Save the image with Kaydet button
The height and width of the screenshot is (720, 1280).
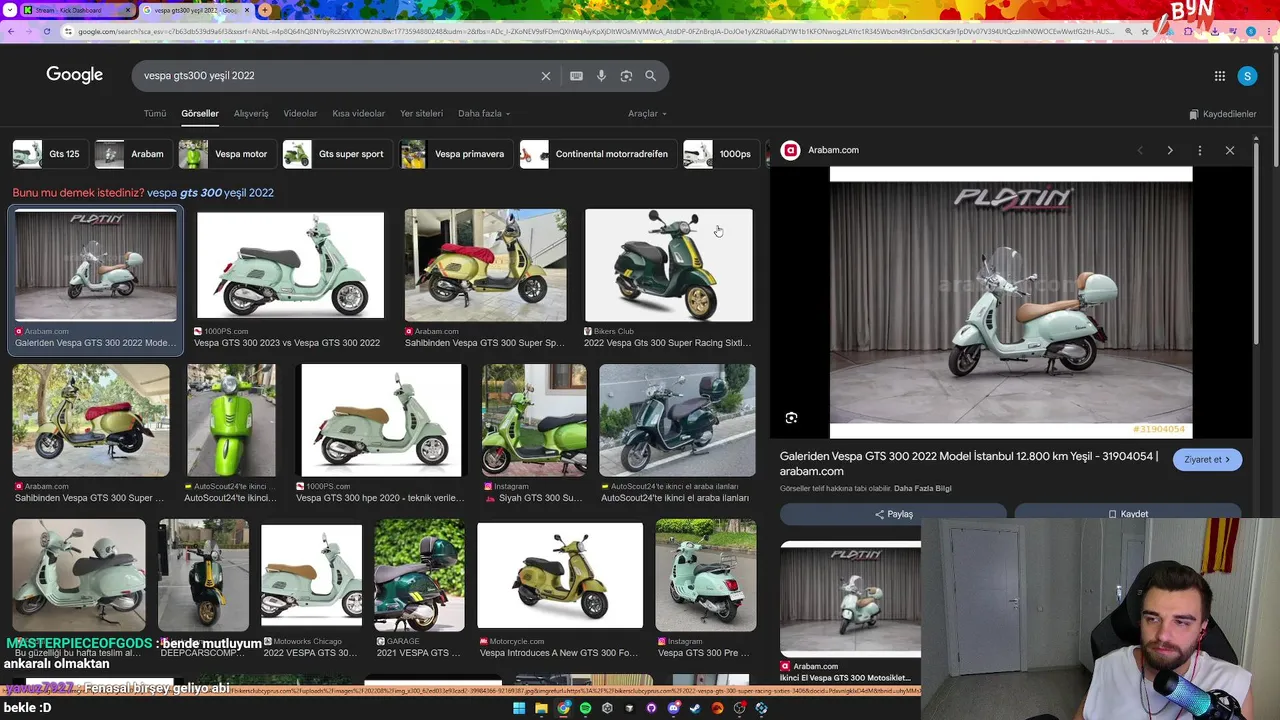tap(1128, 513)
